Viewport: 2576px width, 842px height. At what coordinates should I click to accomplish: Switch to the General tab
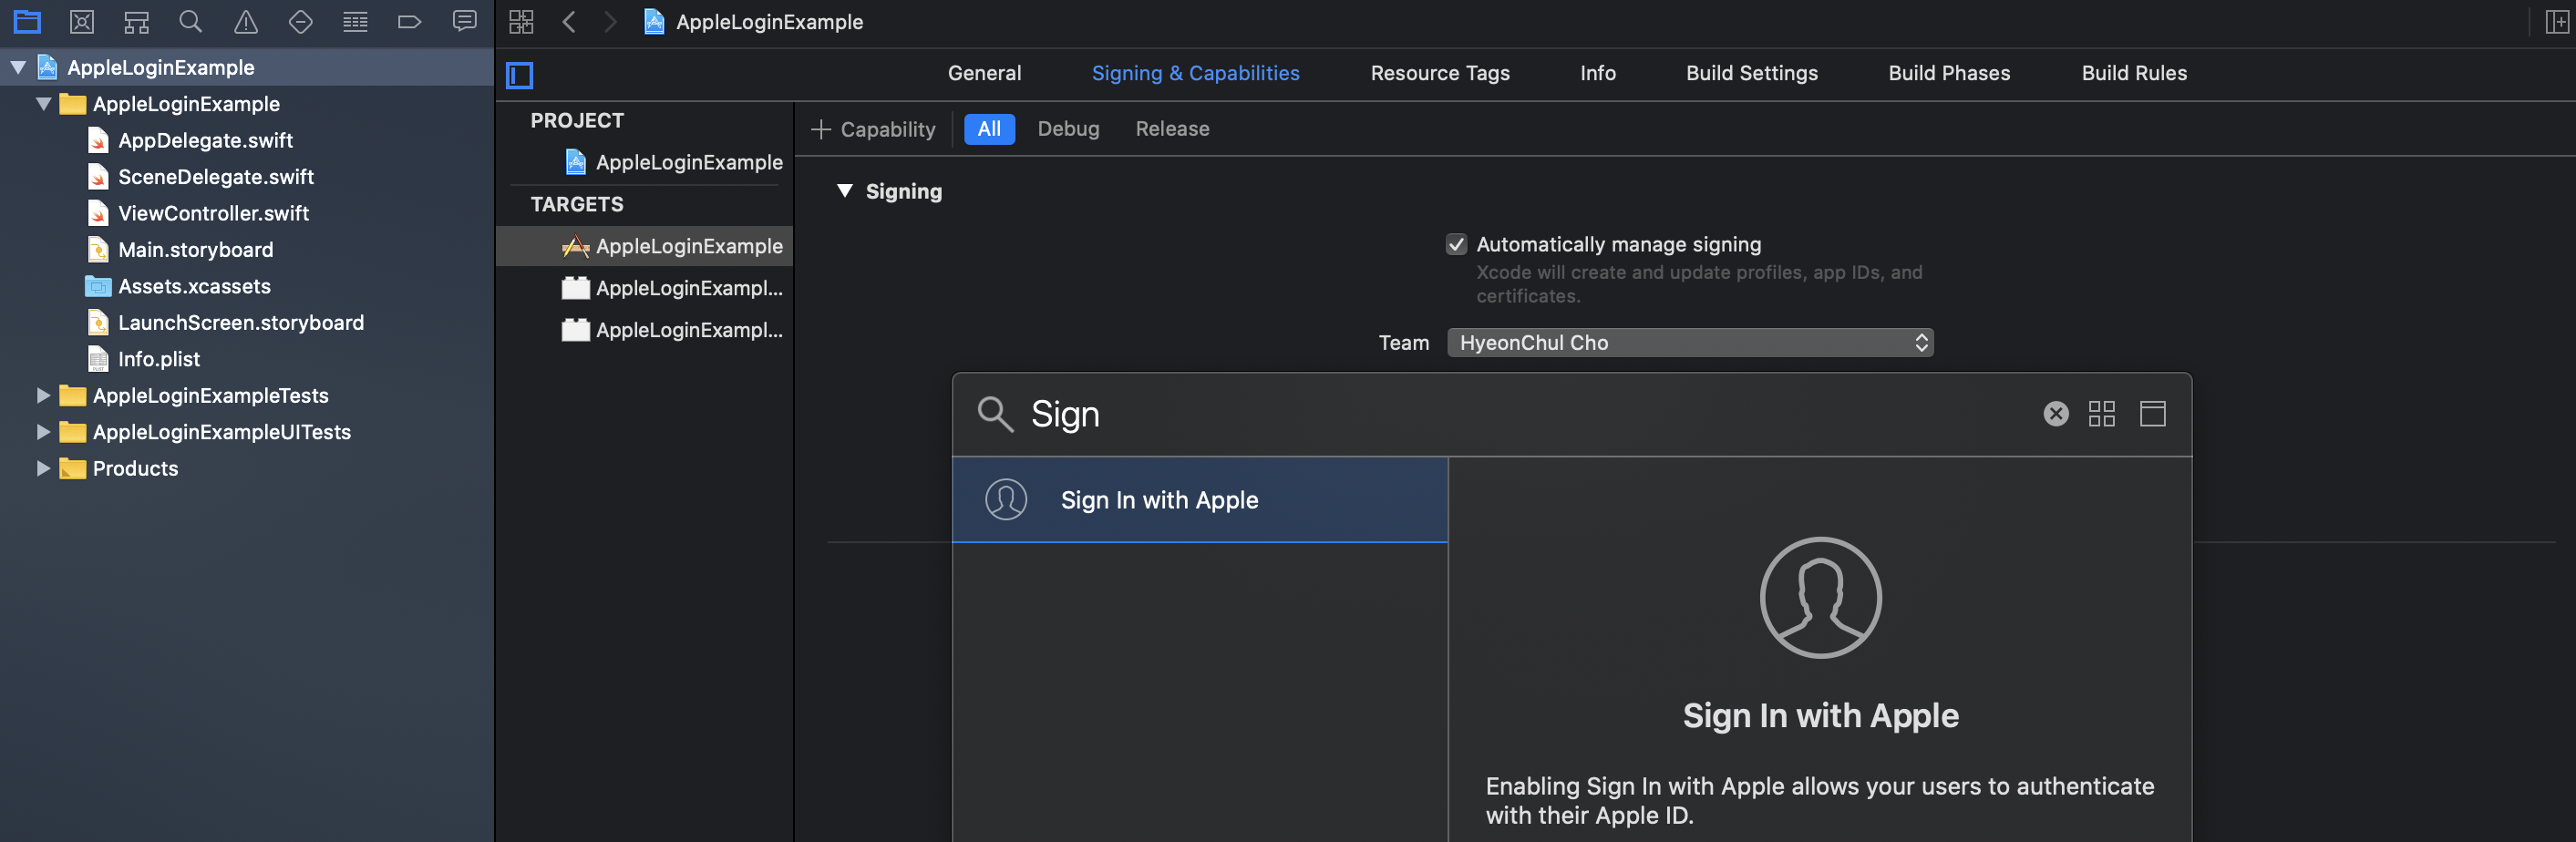click(x=984, y=73)
